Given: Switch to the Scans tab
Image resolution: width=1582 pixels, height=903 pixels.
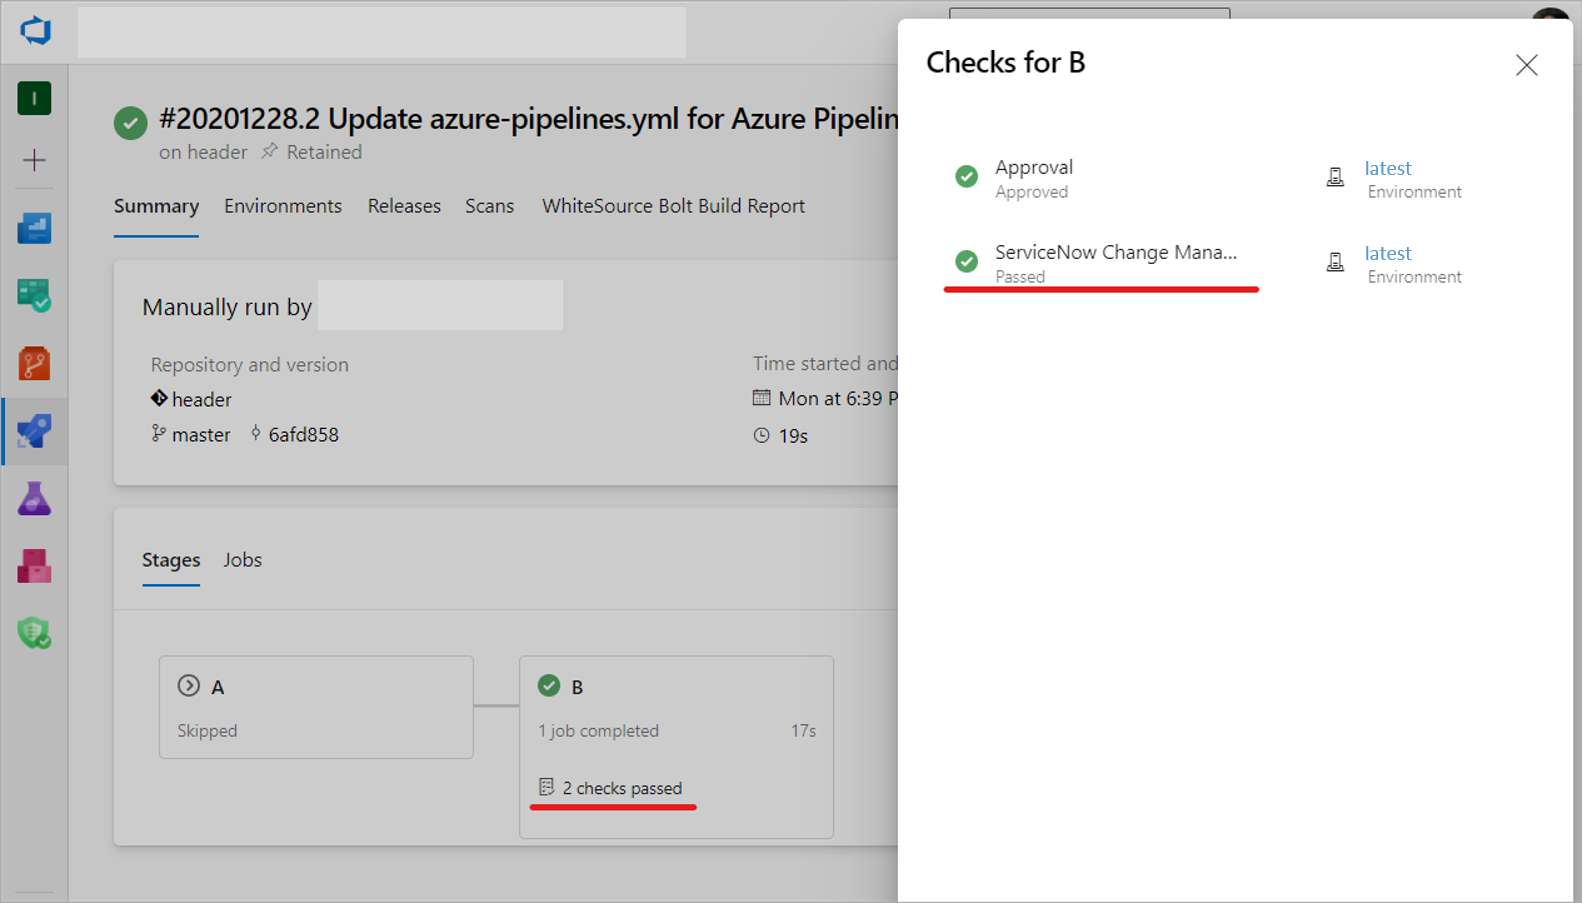Looking at the screenshot, I should 489,206.
